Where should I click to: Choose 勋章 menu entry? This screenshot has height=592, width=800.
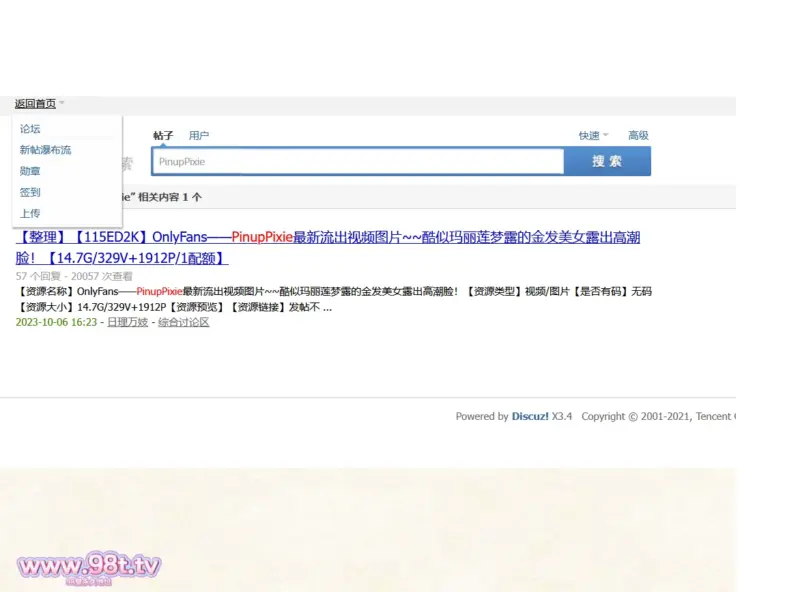point(30,171)
